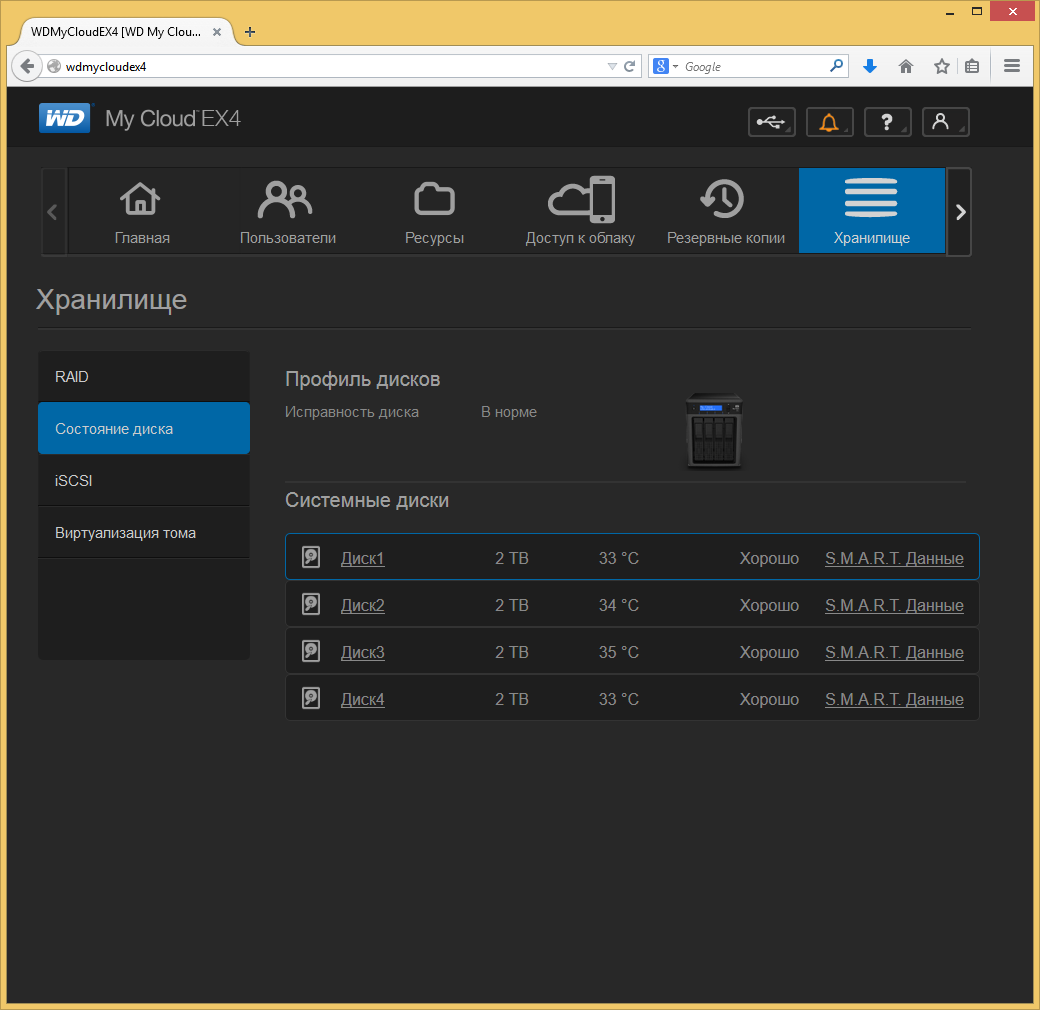Select the RAID sidebar tab
Image resolution: width=1040 pixels, height=1010 pixels.
point(144,377)
